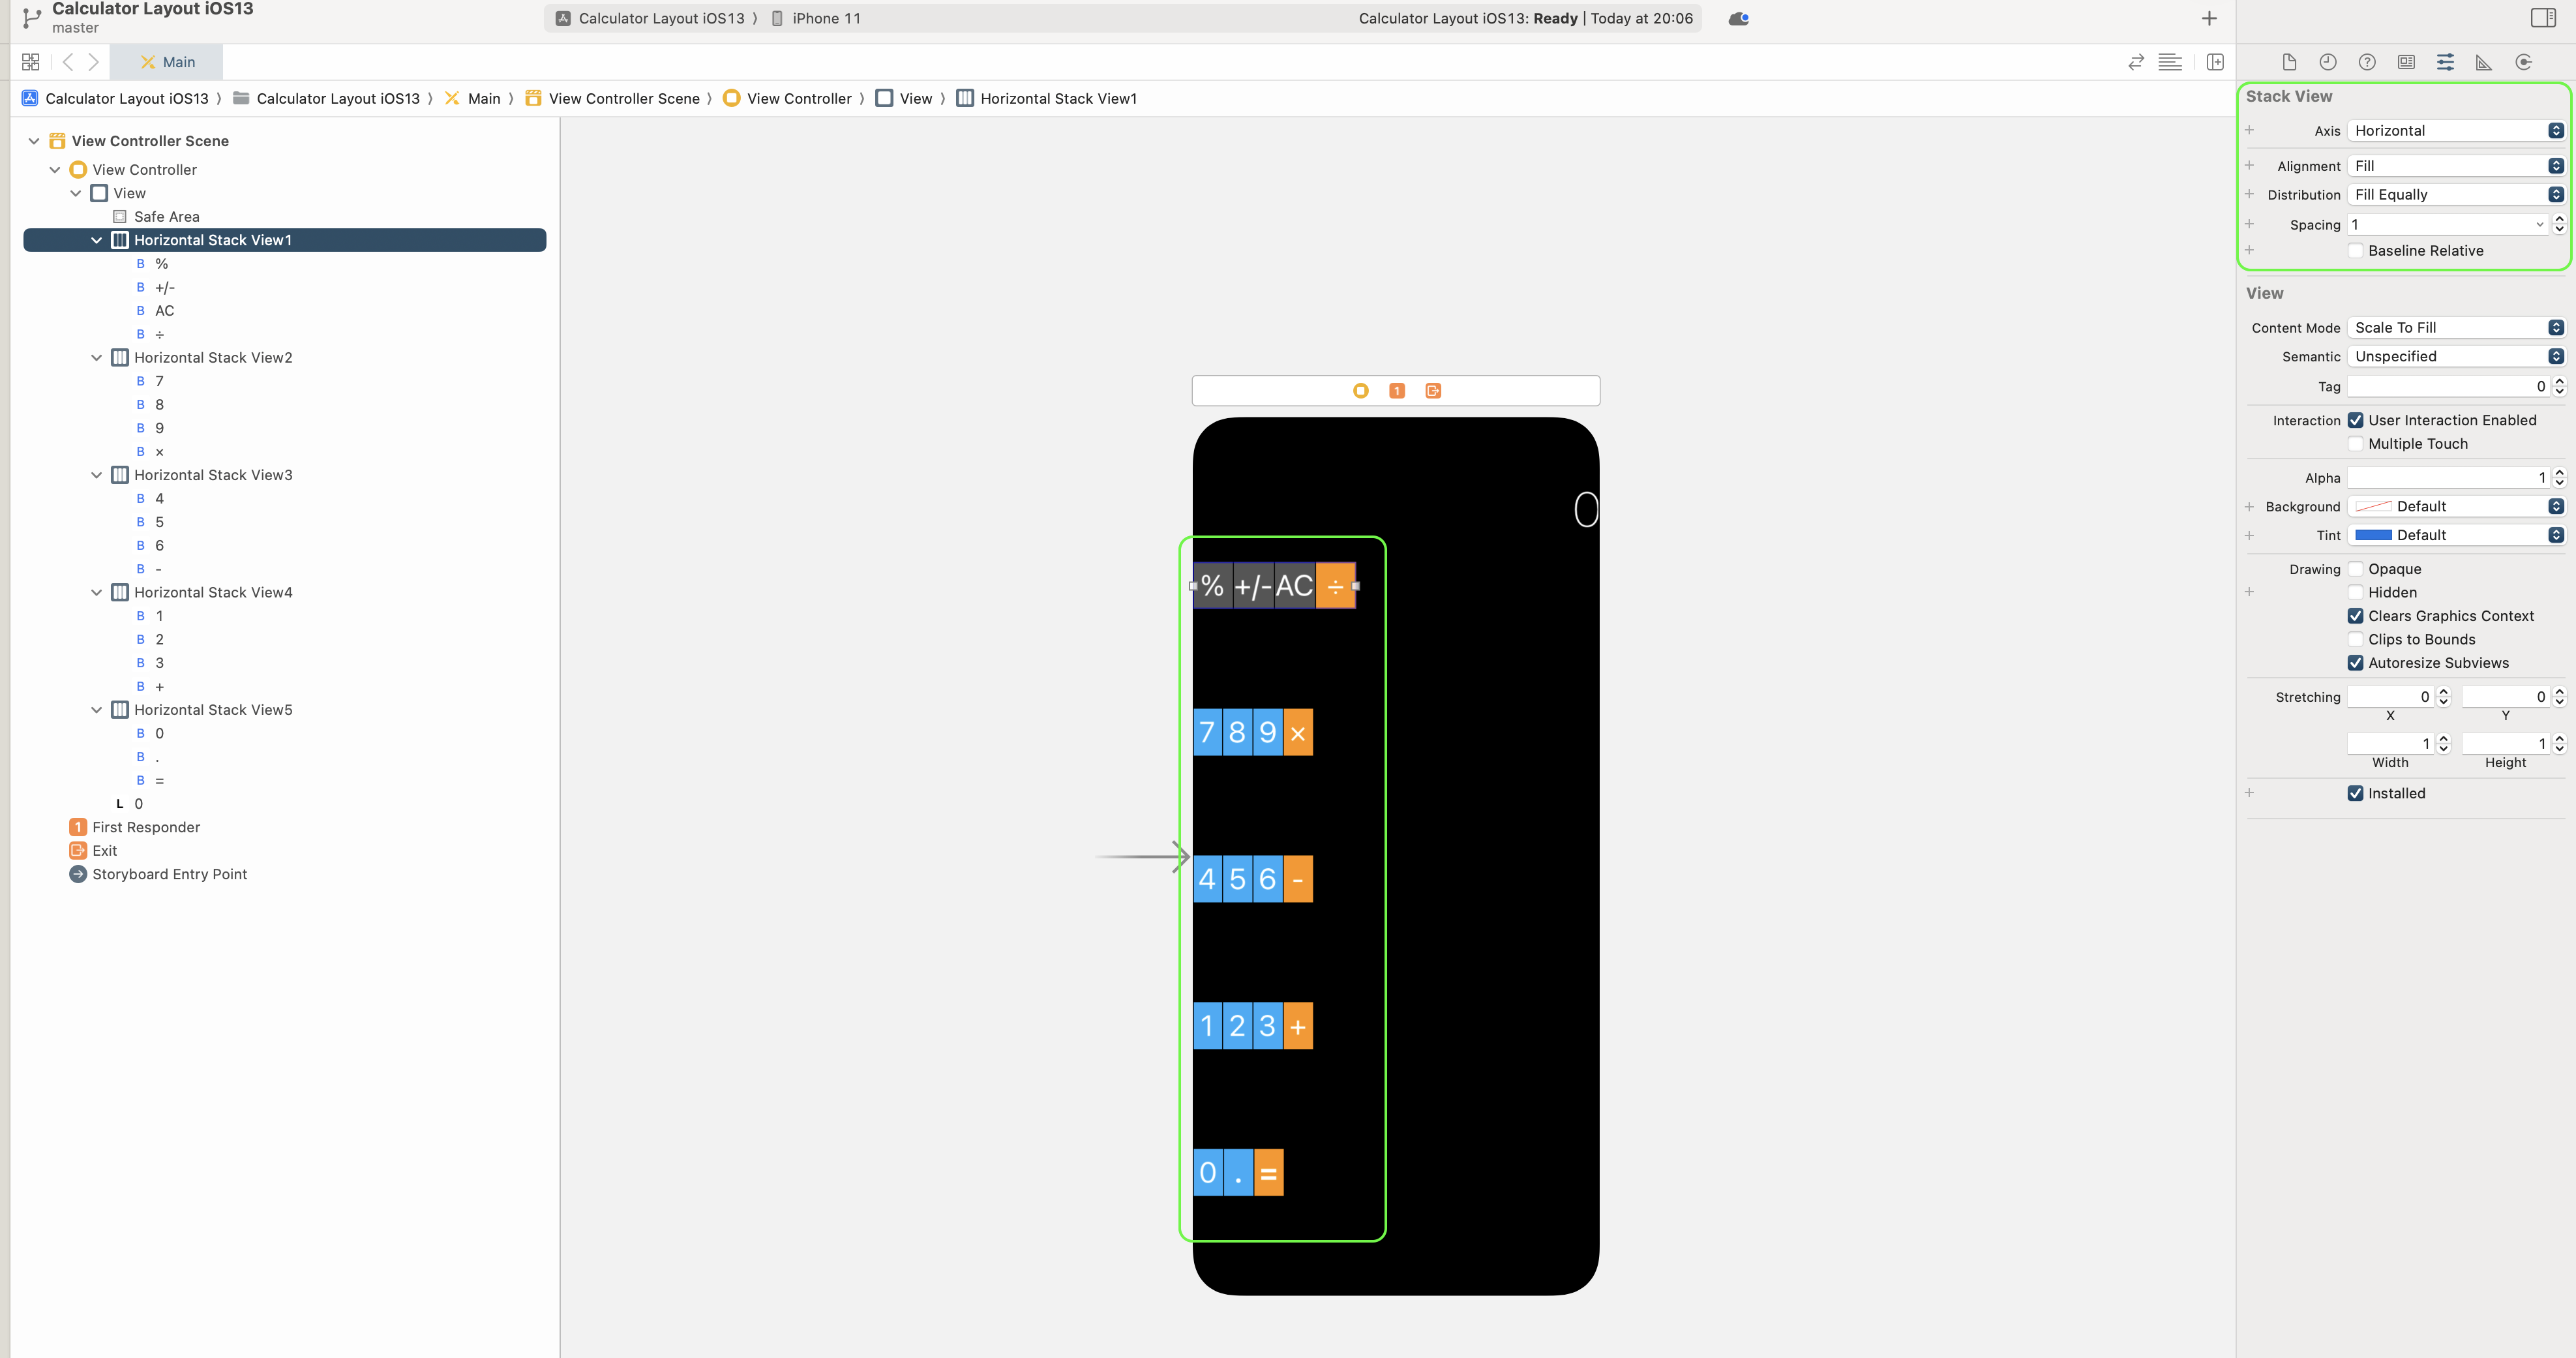Screen dimensions: 2576x1358
Task: Enable Clips to Bounds checkbox
Action: 2355,639
